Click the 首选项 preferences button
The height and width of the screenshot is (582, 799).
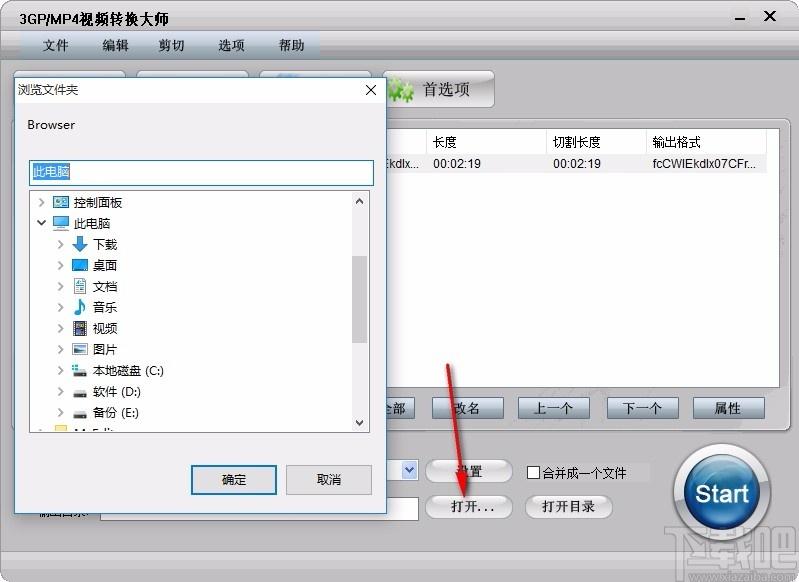(438, 89)
